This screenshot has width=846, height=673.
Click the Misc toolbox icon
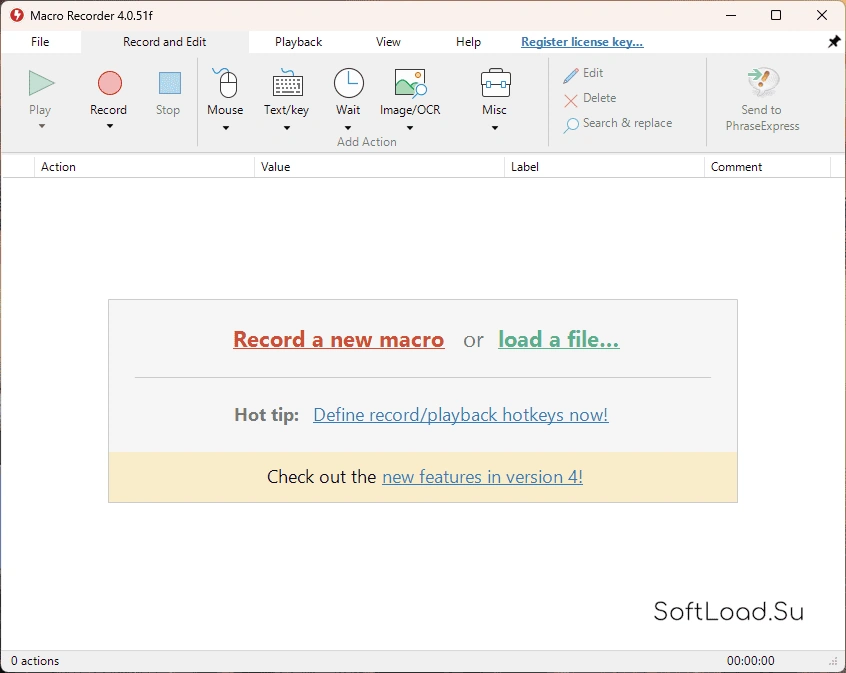[x=495, y=83]
